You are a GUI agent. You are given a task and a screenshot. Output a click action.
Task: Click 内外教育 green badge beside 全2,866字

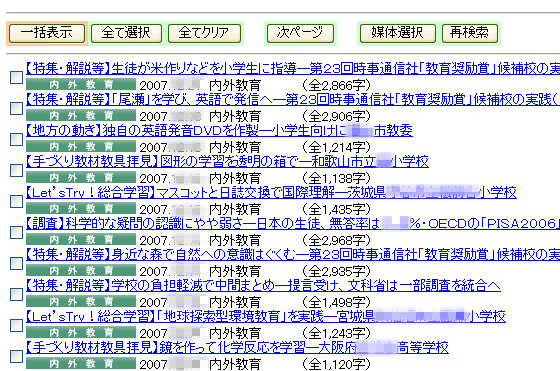pos(81,84)
